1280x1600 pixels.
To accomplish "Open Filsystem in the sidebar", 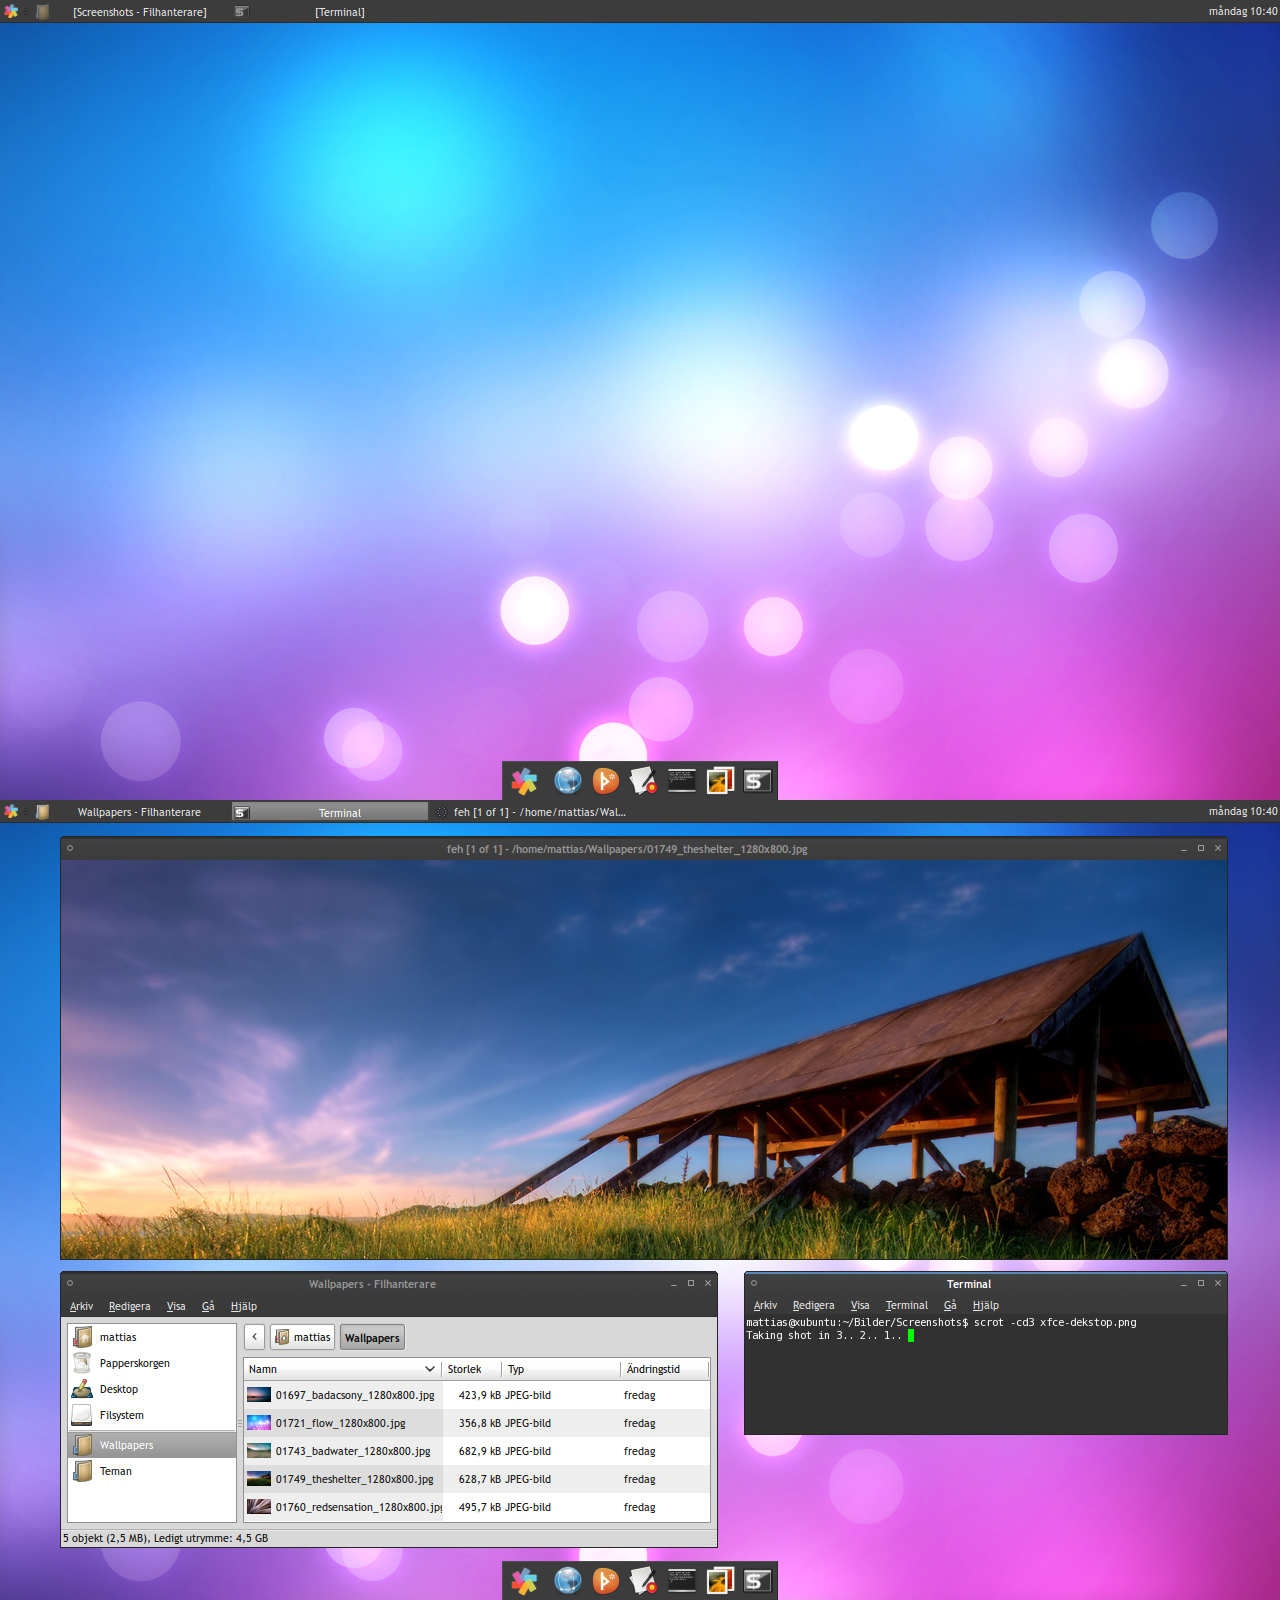I will (121, 1415).
